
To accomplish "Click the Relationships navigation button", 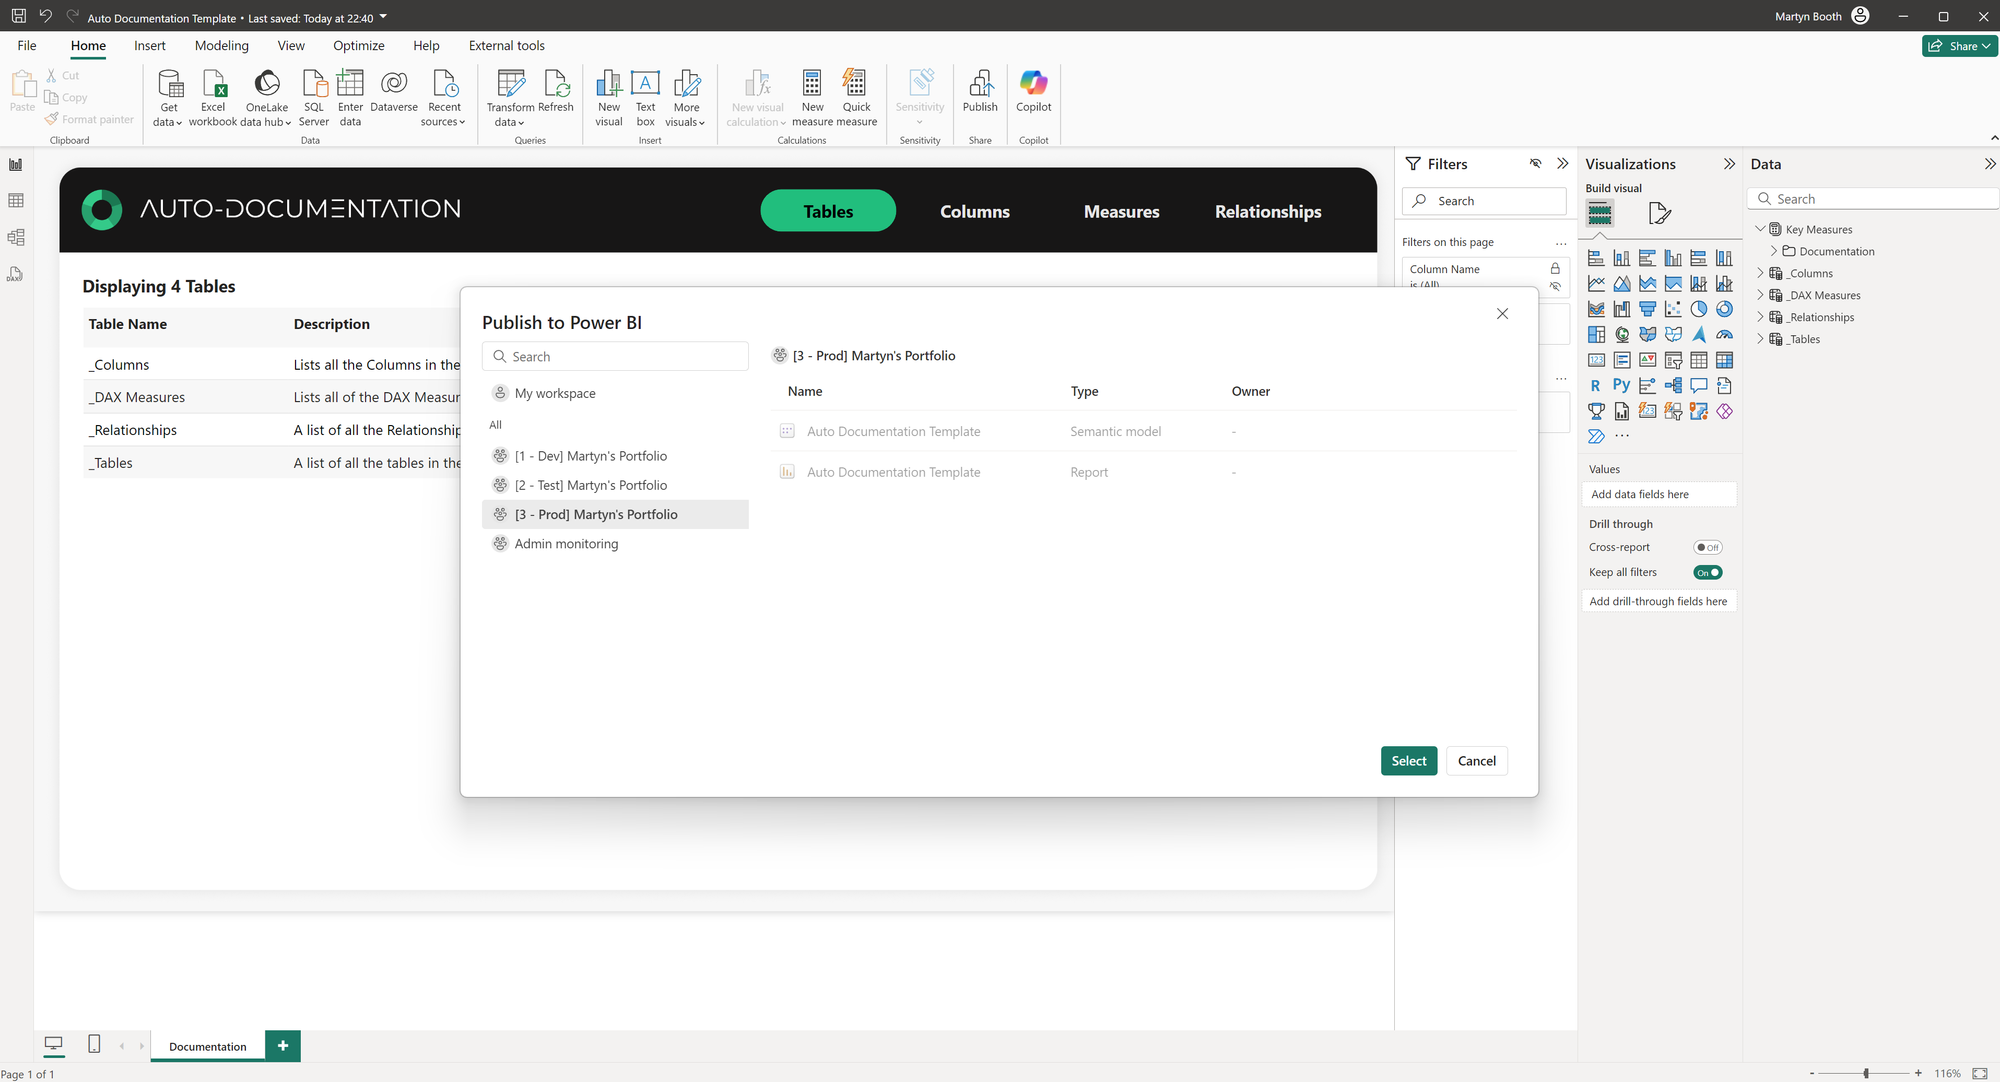I will point(1268,211).
